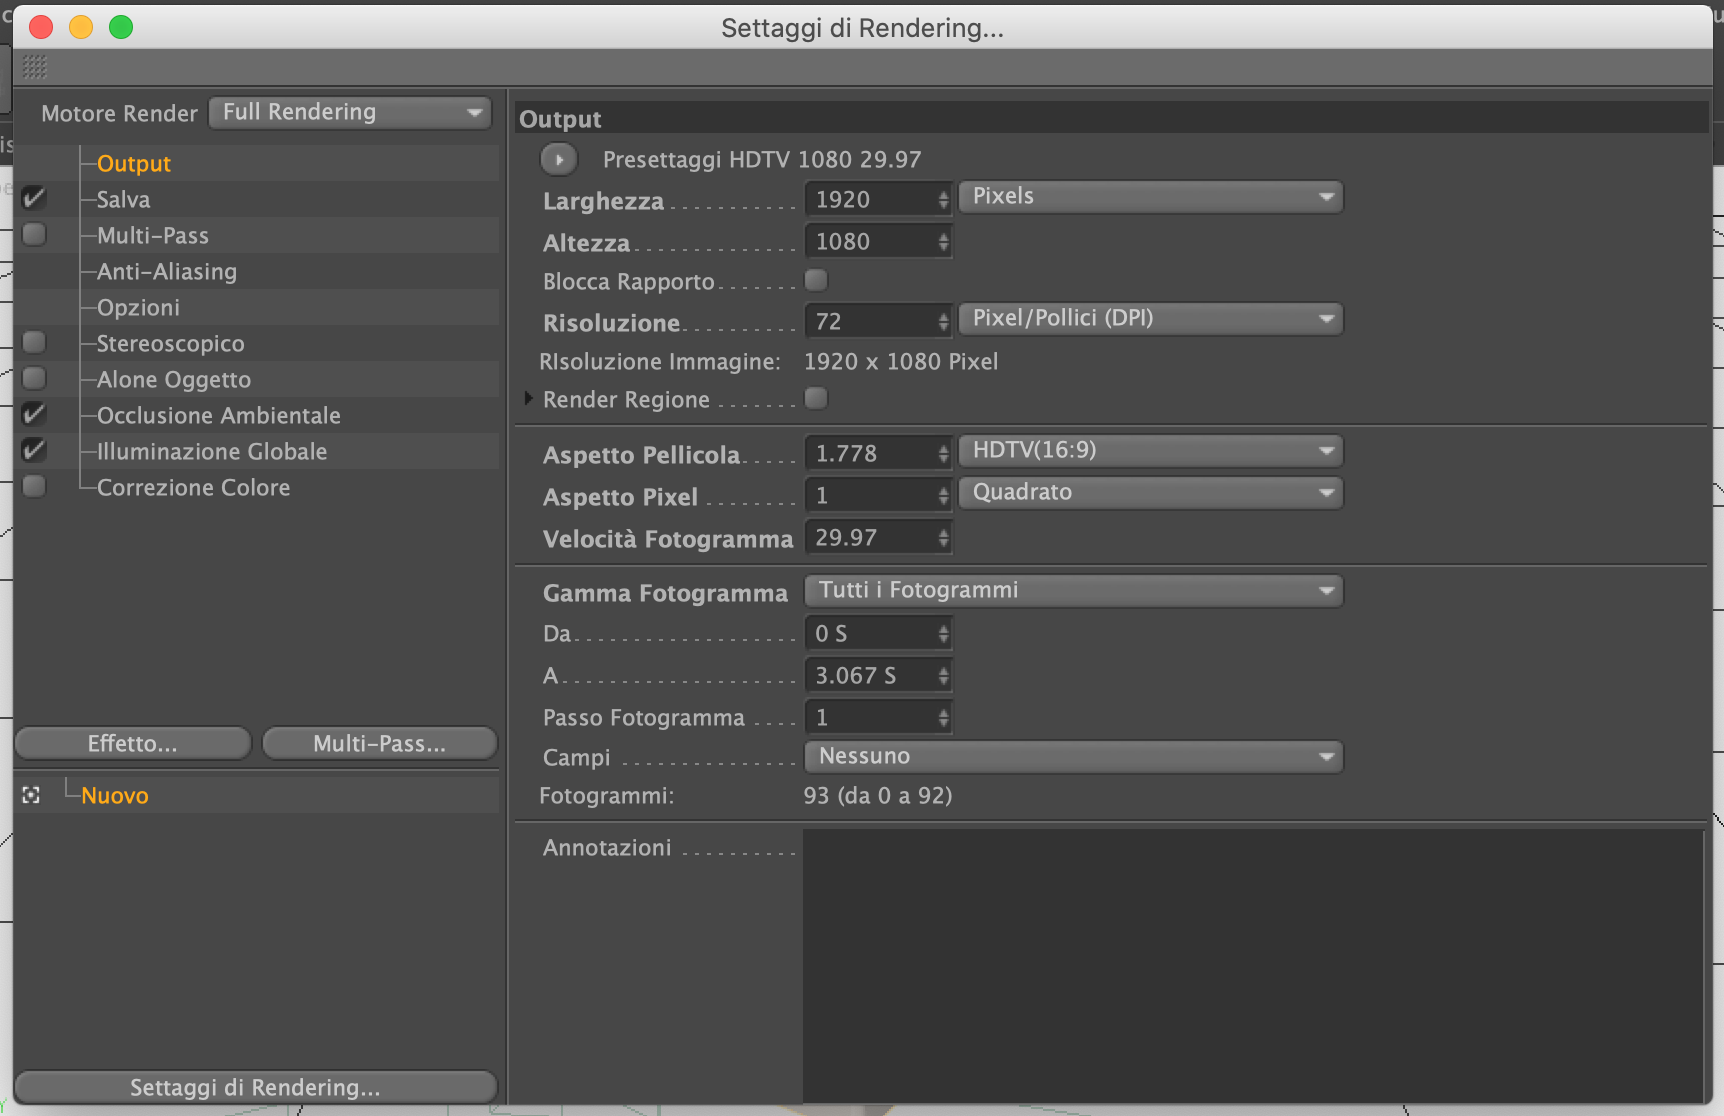
Task: Select Alone Oggetto in the settings list
Action: 174,379
